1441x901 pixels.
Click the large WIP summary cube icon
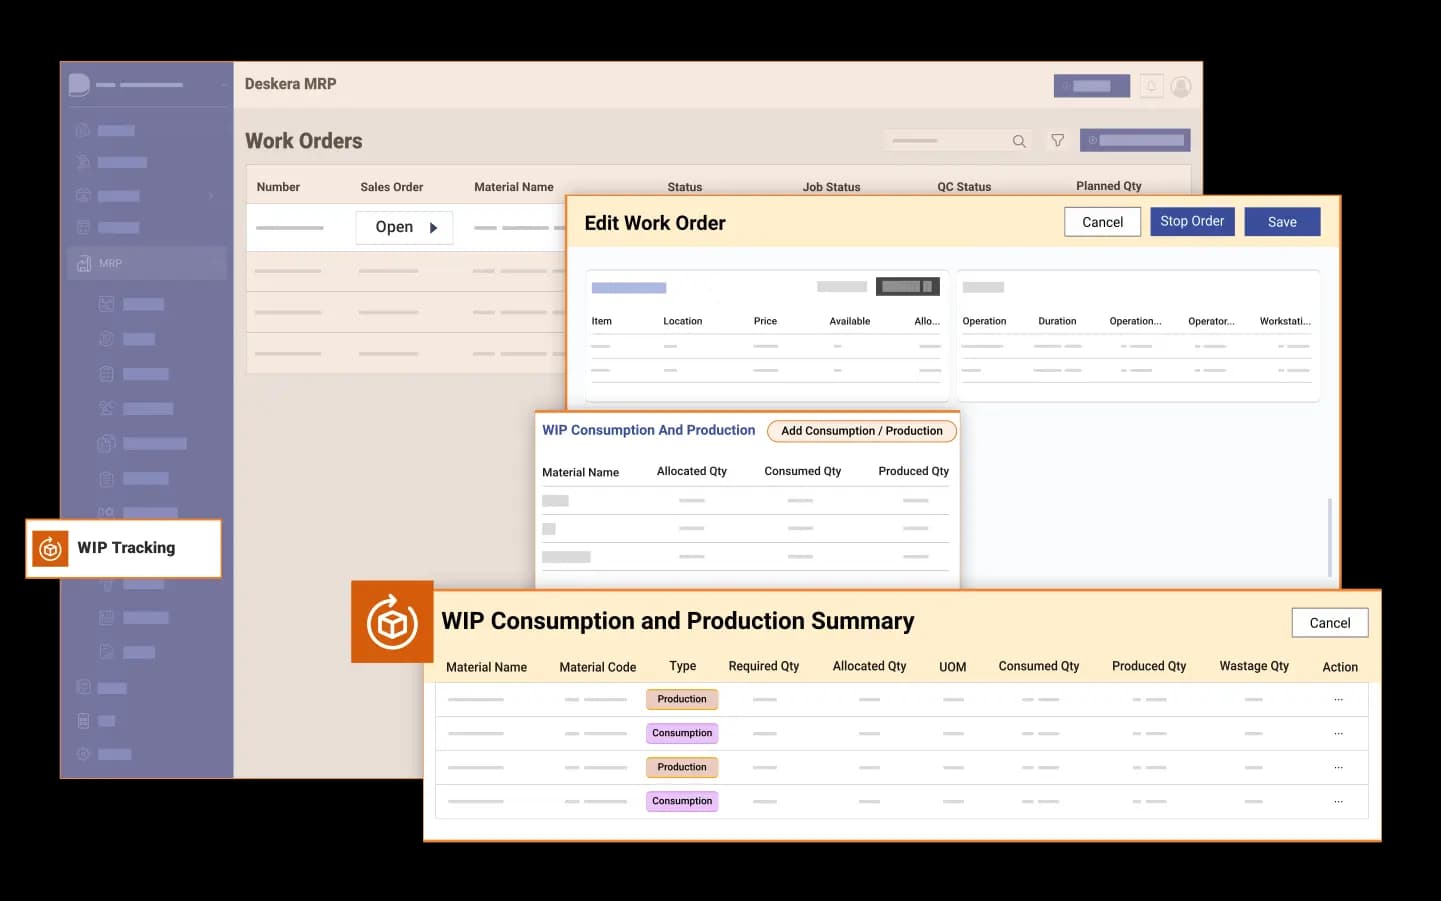click(x=392, y=622)
